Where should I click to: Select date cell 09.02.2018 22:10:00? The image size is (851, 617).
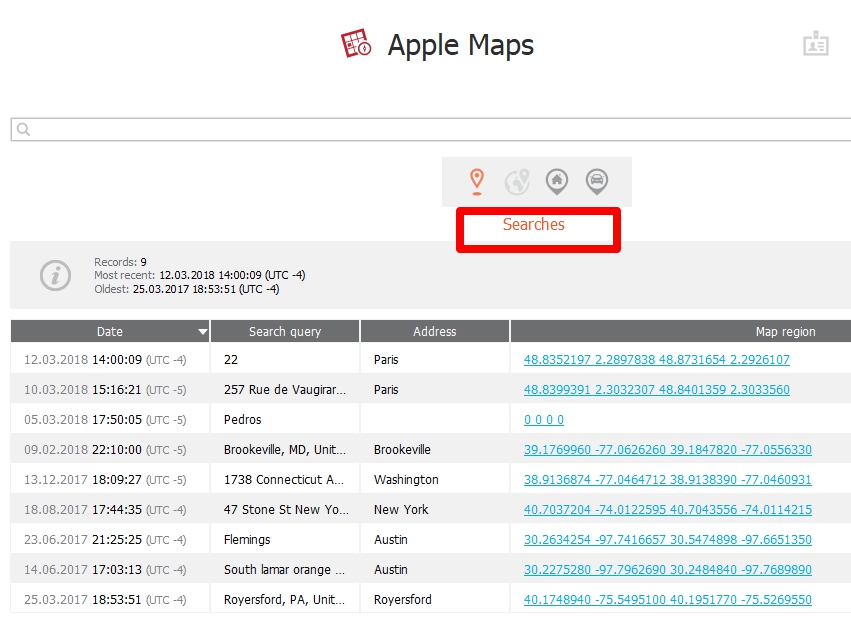[x=110, y=449]
